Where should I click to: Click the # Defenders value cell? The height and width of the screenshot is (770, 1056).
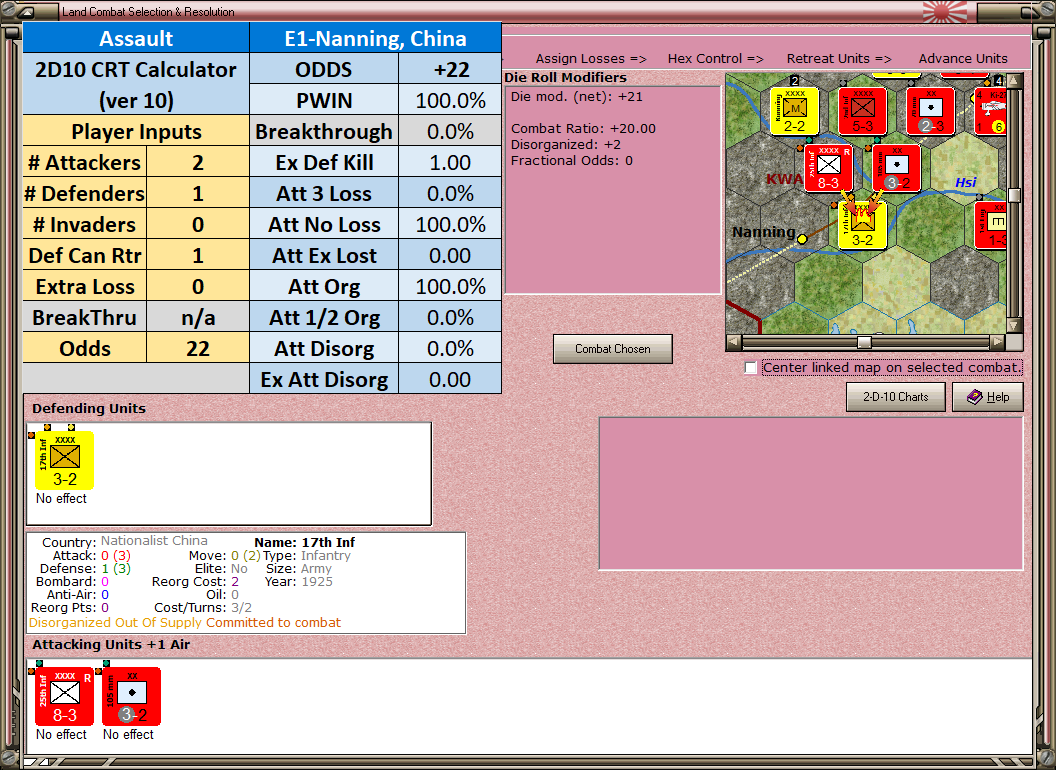[x=198, y=193]
